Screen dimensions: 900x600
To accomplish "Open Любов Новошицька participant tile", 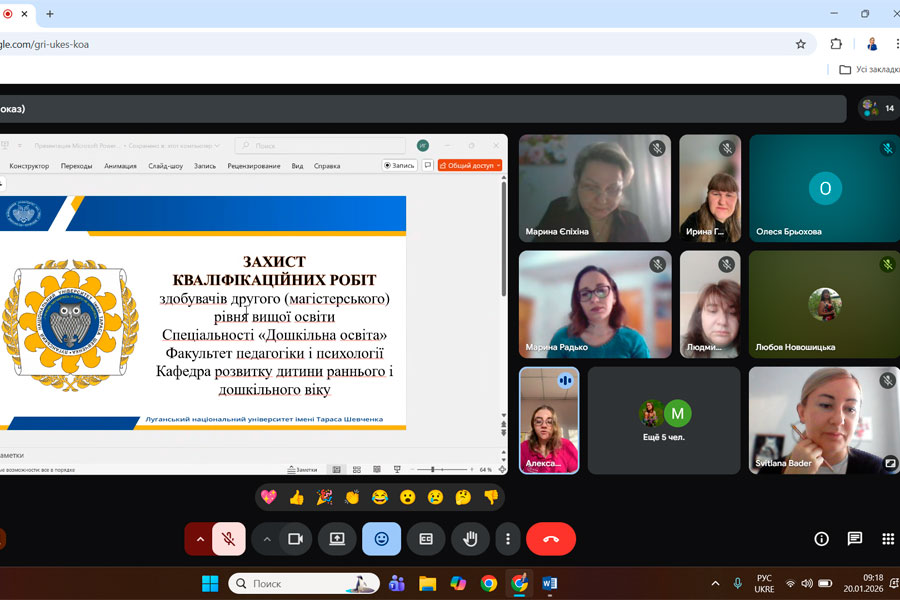I will point(824,304).
